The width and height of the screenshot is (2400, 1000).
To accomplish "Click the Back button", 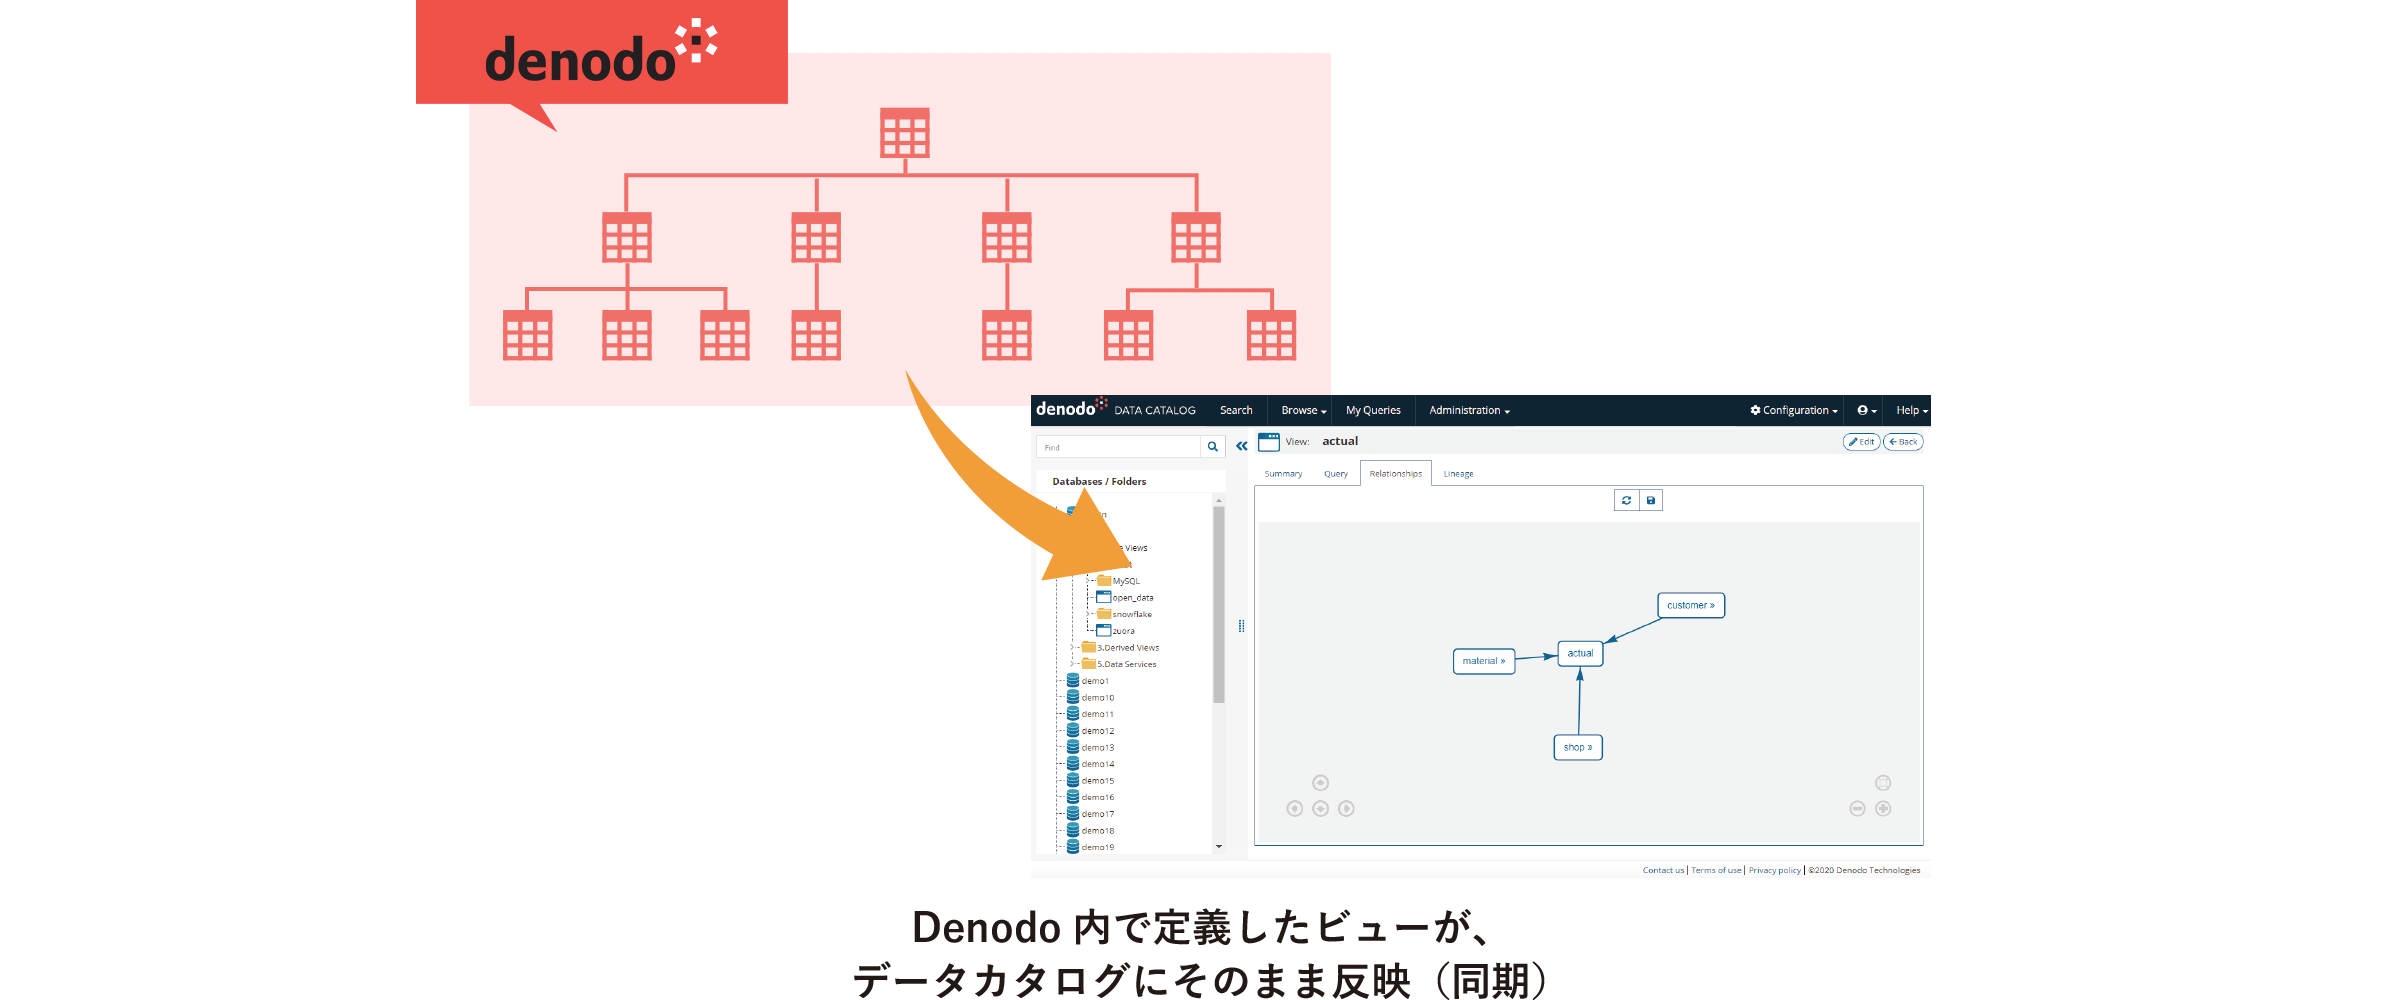I will 1903,442.
